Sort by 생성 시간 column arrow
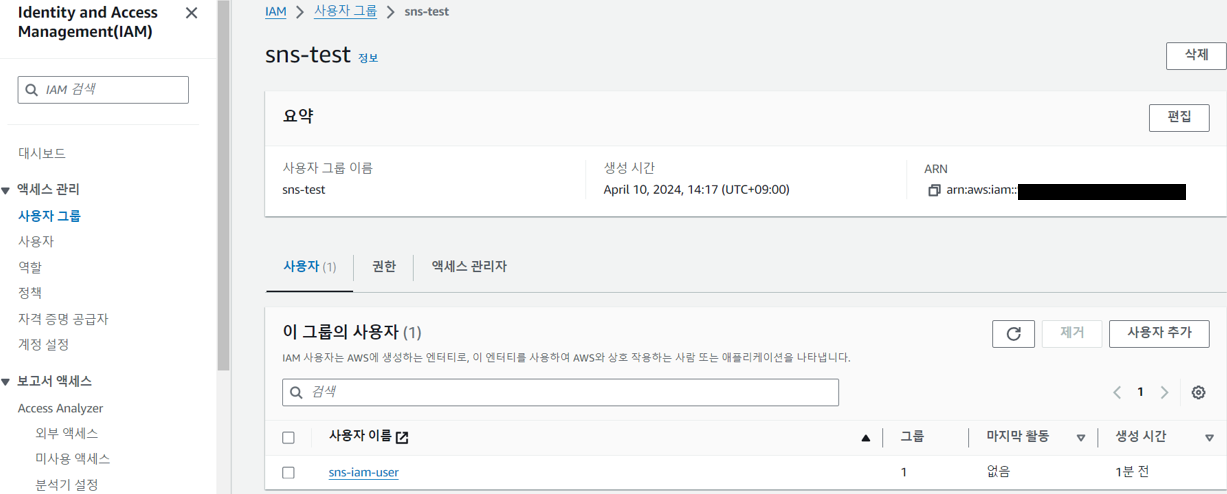This screenshot has width=1227, height=494. [x=1210, y=438]
